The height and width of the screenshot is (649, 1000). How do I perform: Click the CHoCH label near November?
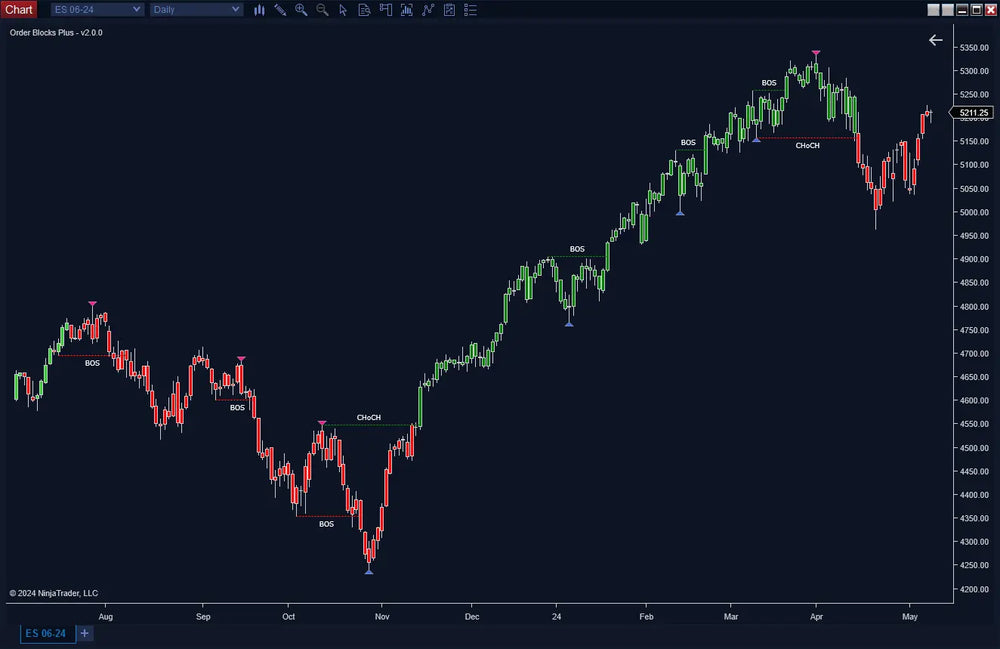[x=368, y=417]
